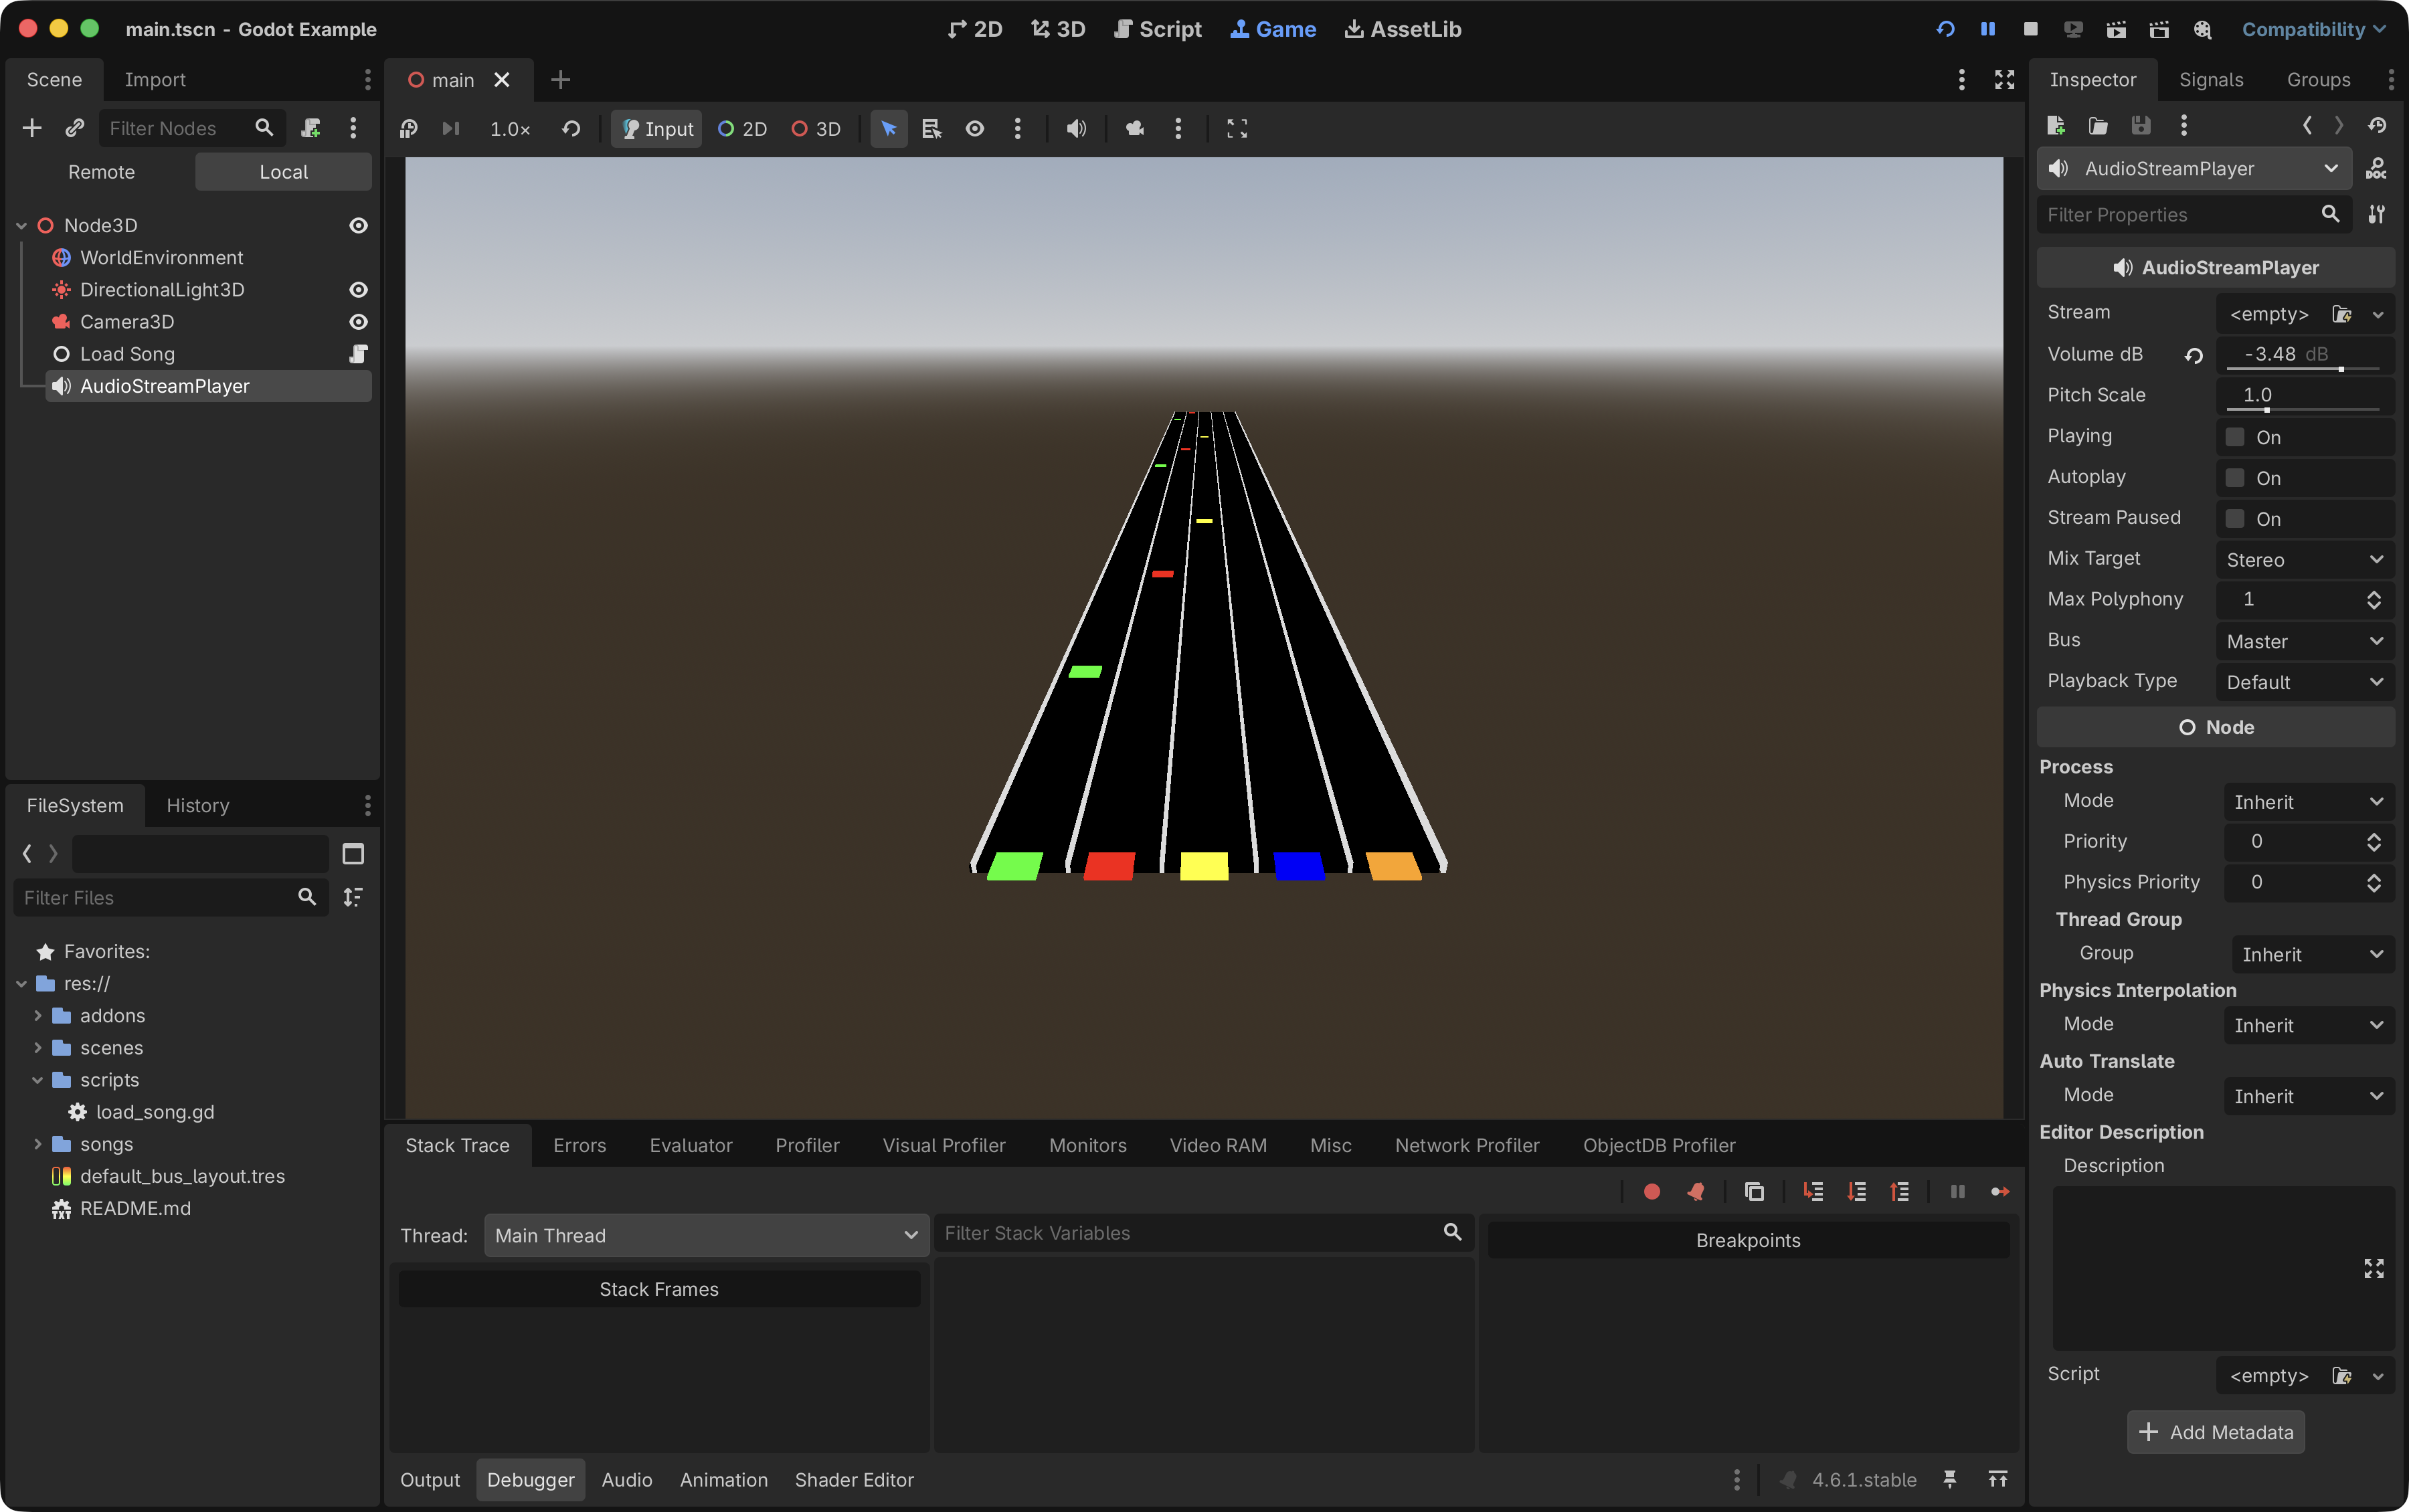Click the red record breakpoint icon in the debugger
Viewport: 2409px width, 1512px height.
tap(1652, 1191)
